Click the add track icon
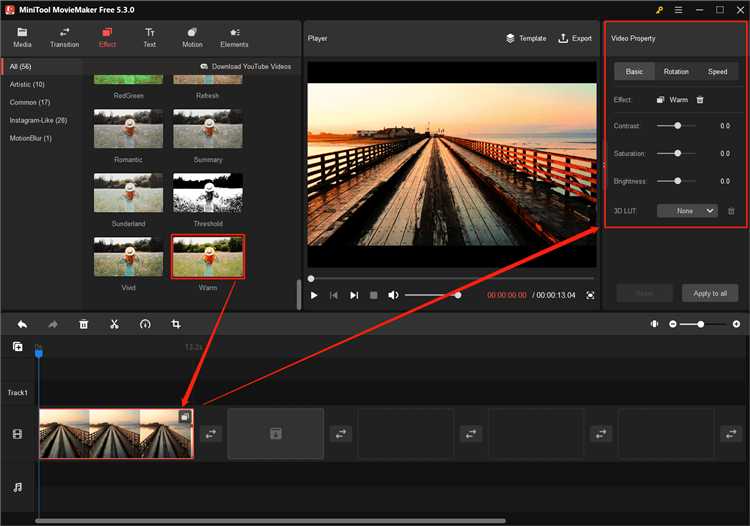750x526 pixels. tap(17, 346)
